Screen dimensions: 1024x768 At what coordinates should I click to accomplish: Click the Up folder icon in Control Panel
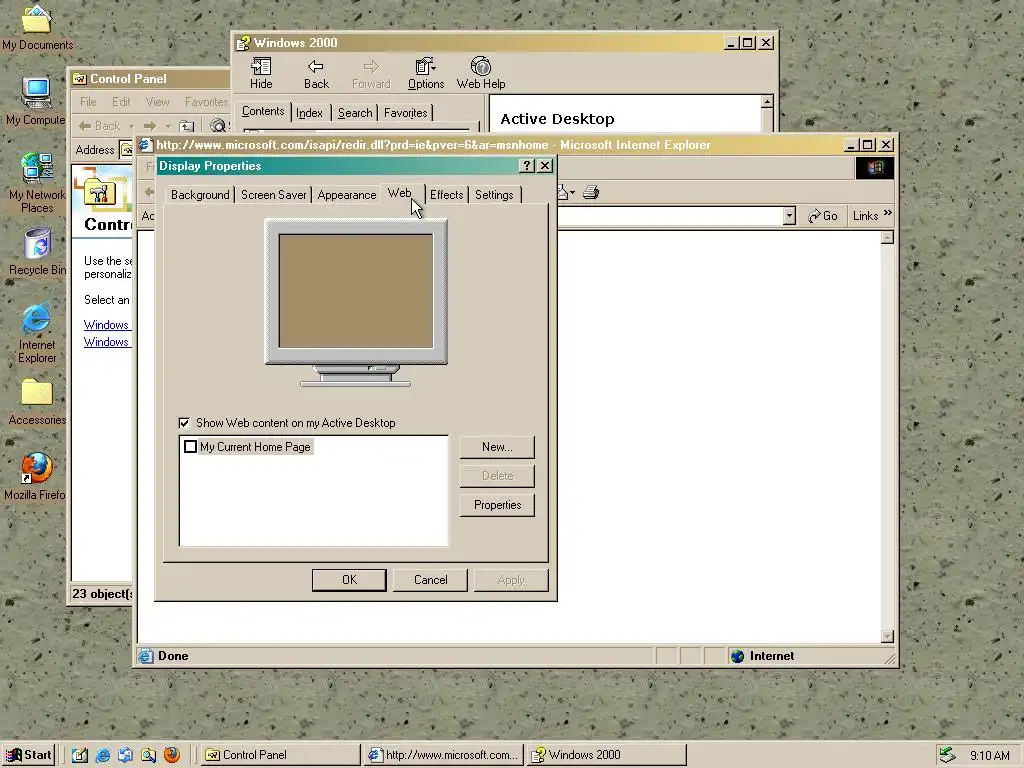[187, 126]
